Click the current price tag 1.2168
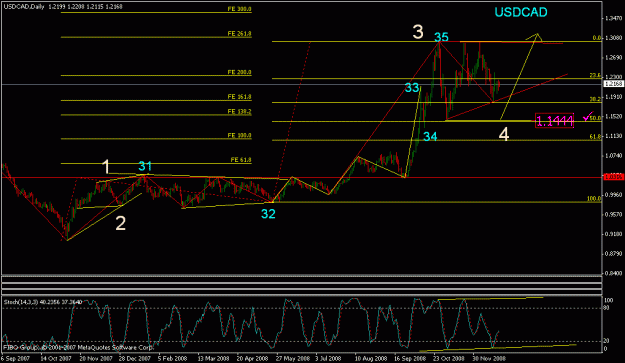Screen dimensions: 625x363 tap(614, 84)
